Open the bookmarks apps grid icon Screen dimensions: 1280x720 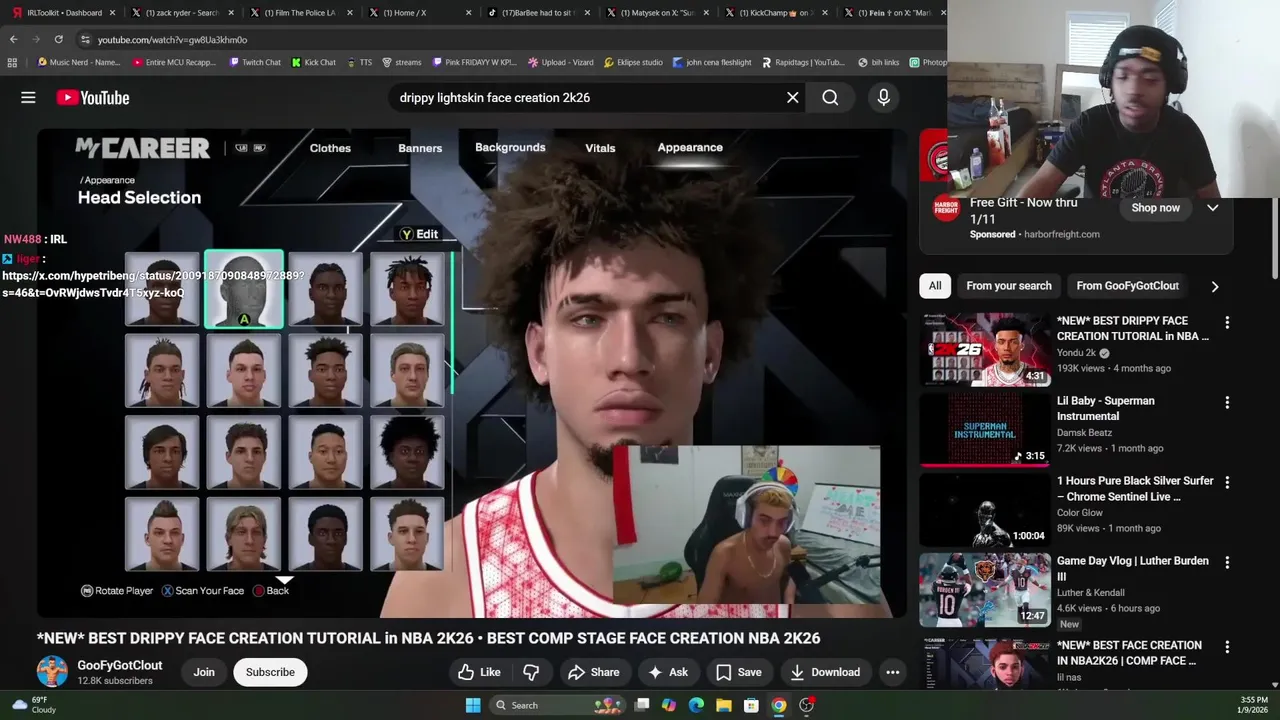pyautogui.click(x=12, y=62)
